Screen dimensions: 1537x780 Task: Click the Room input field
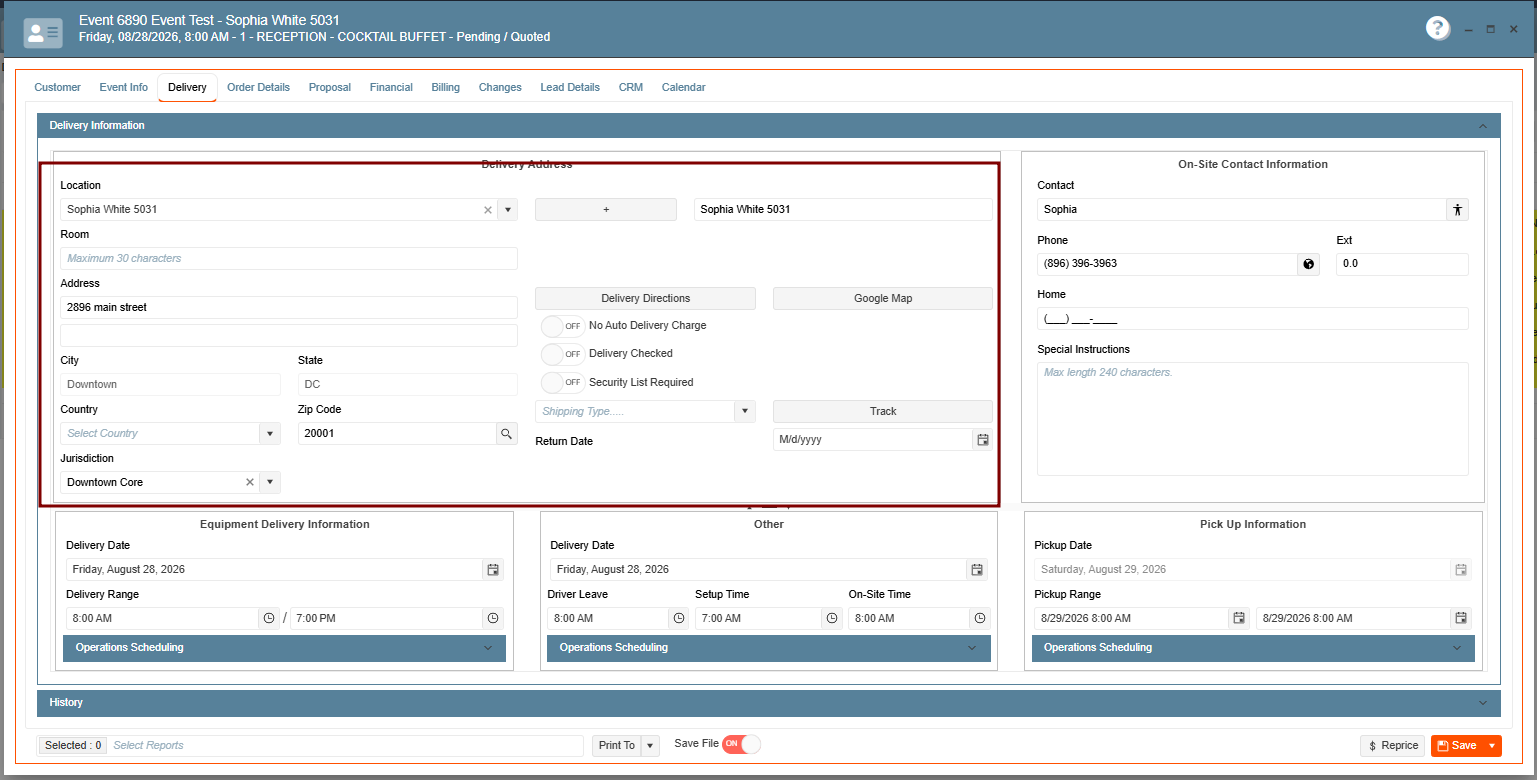[x=289, y=259]
